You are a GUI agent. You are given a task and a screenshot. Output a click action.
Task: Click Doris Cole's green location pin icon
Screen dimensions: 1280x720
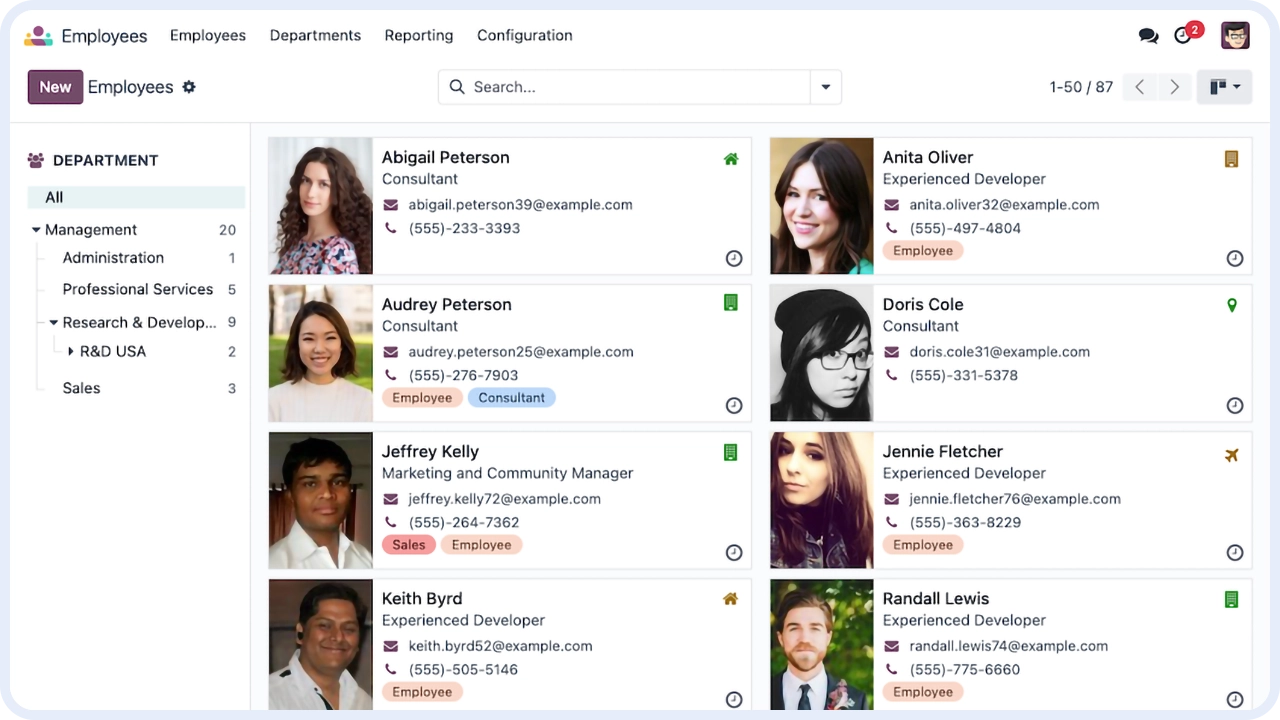1232,305
